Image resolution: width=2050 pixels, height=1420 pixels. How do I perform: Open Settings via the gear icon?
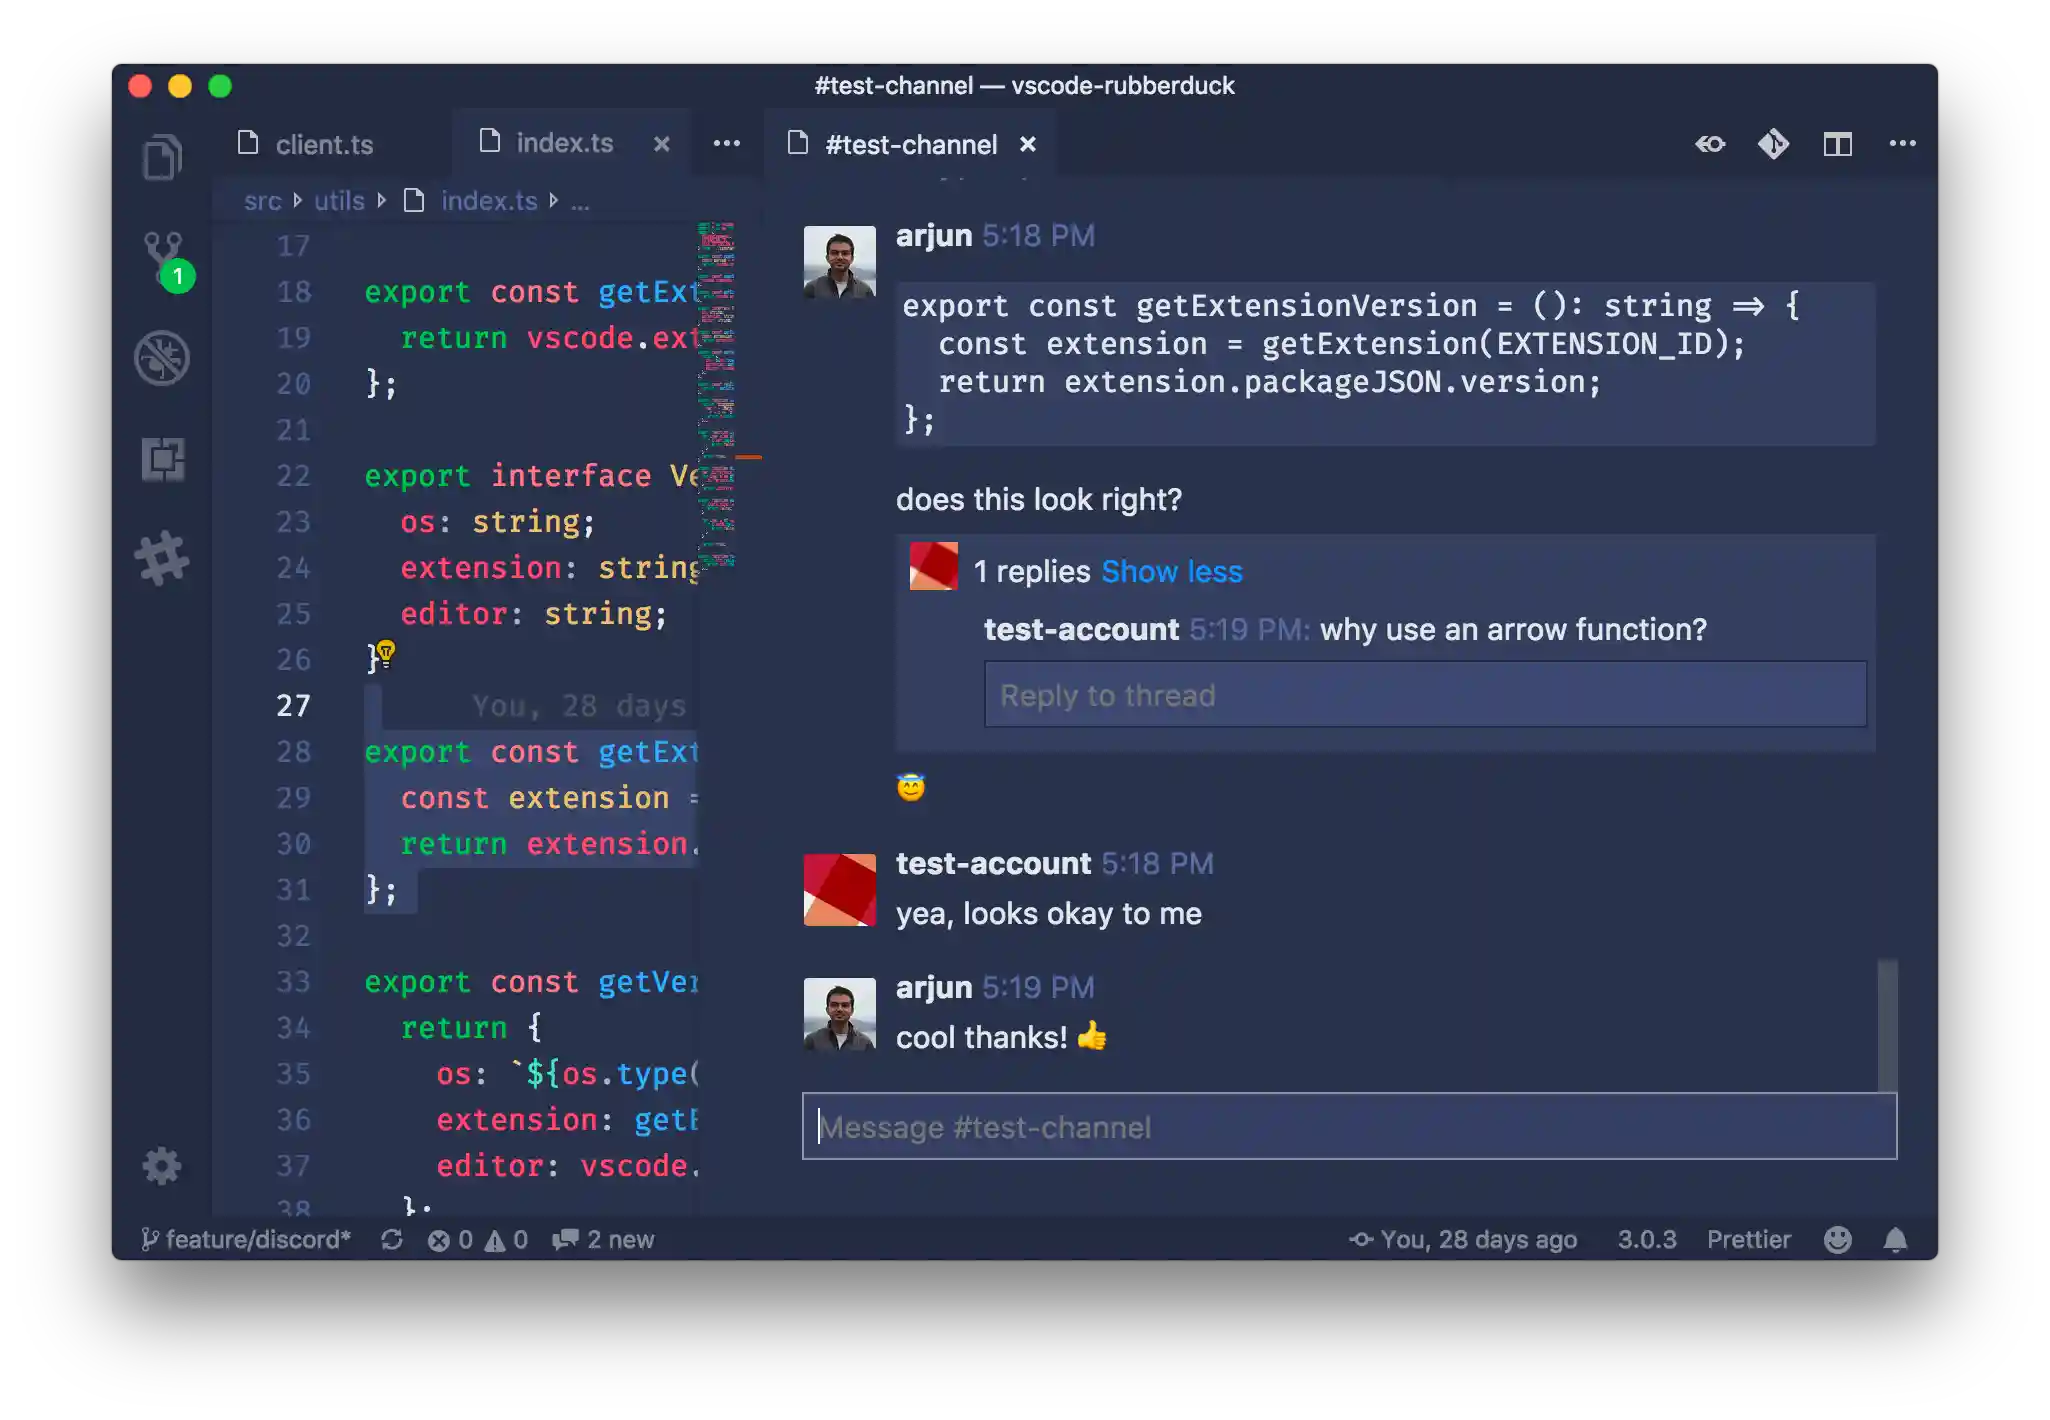tap(163, 1165)
